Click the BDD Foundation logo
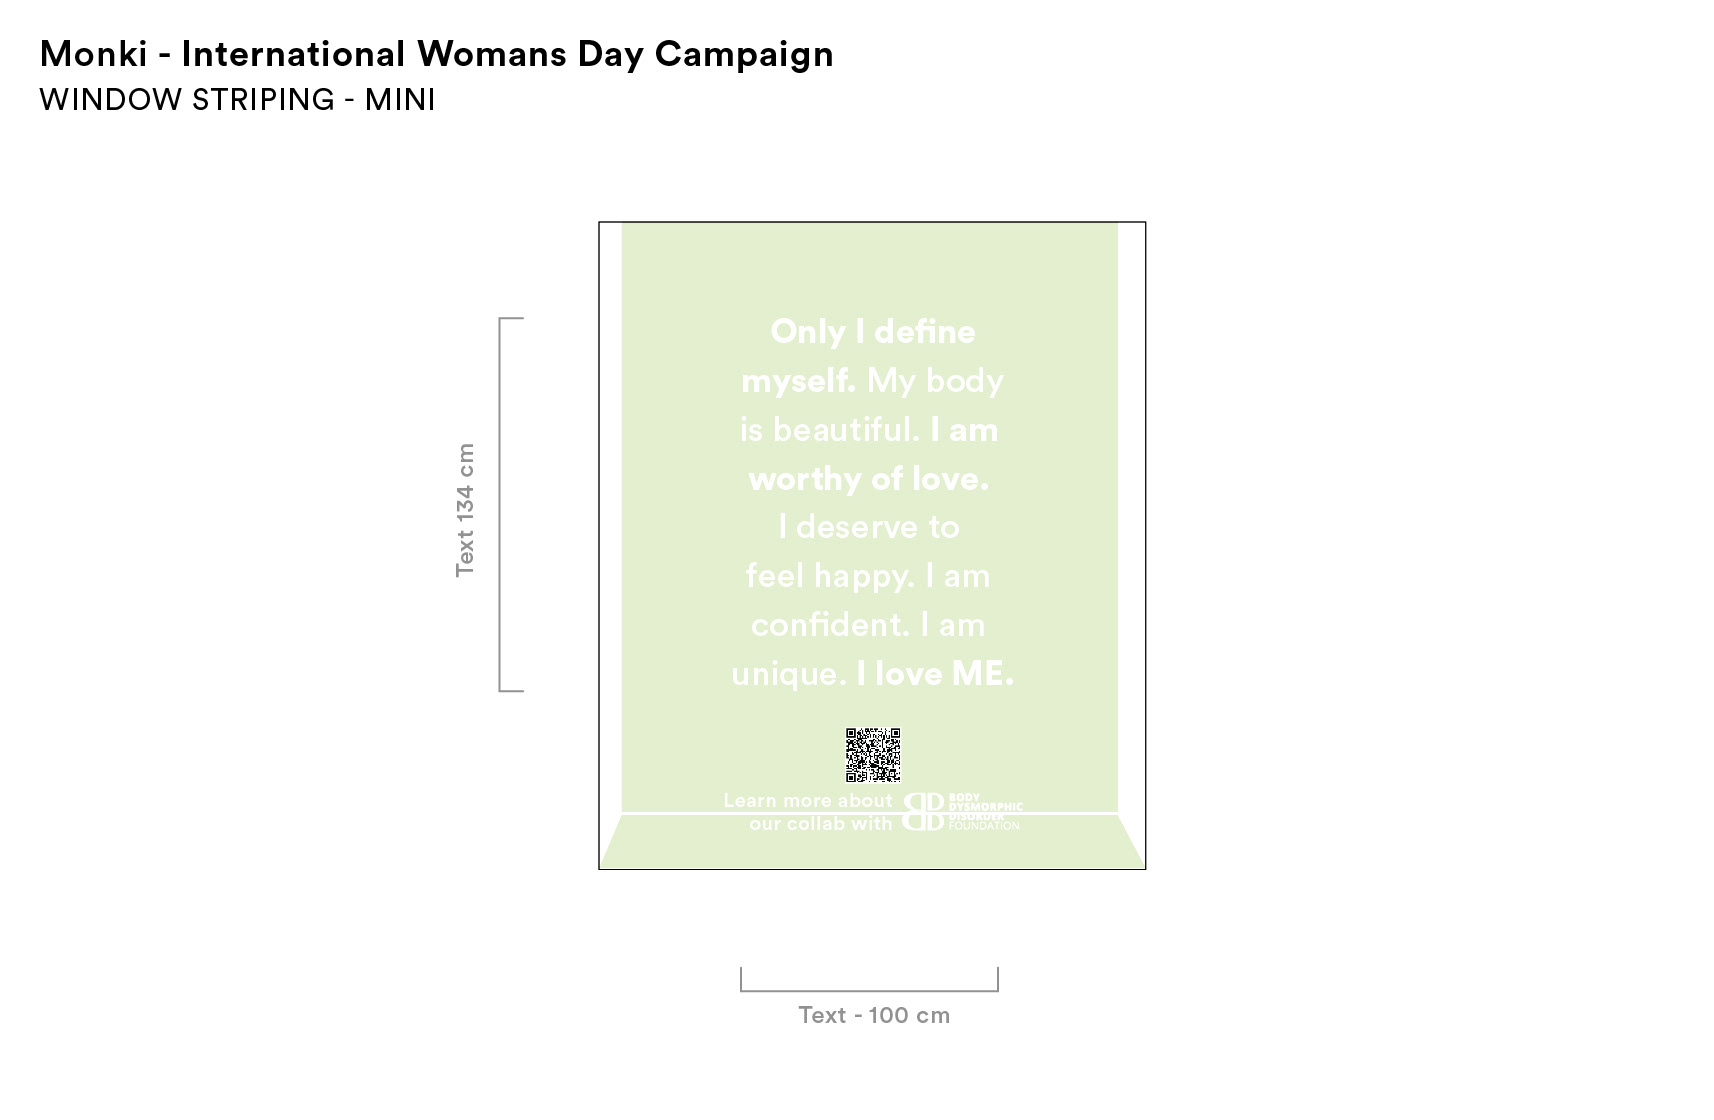The width and height of the screenshot is (1714, 1120). pyautogui.click(x=962, y=812)
